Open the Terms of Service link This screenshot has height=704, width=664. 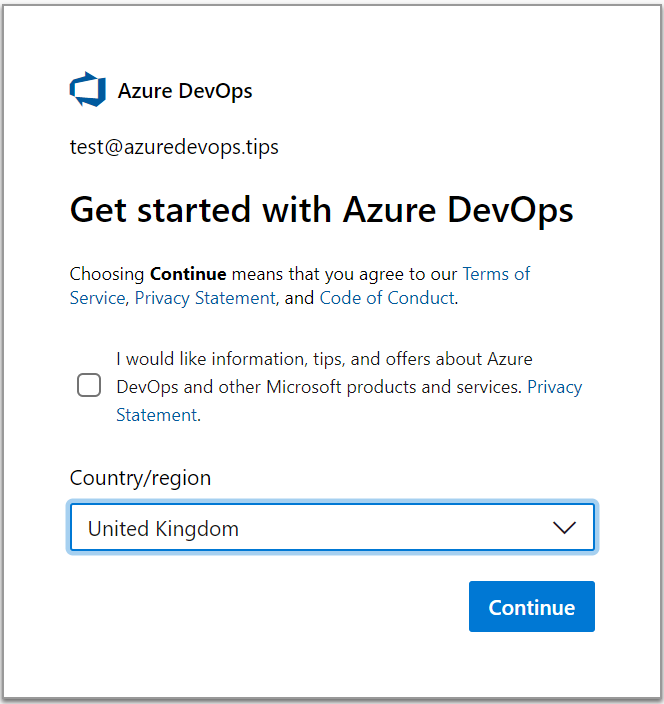tap(496, 274)
